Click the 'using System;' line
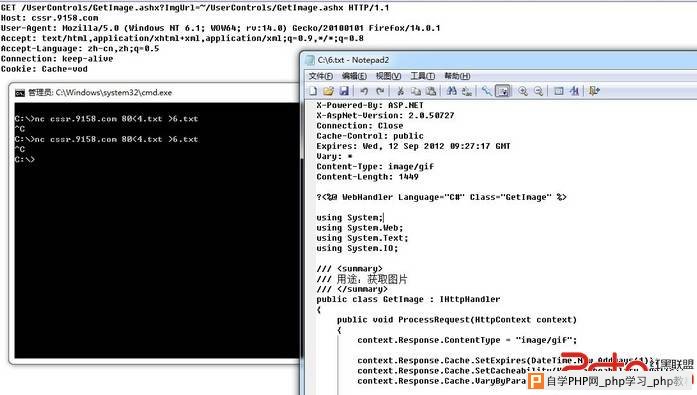The height and width of the screenshot is (395, 697). click(x=349, y=218)
